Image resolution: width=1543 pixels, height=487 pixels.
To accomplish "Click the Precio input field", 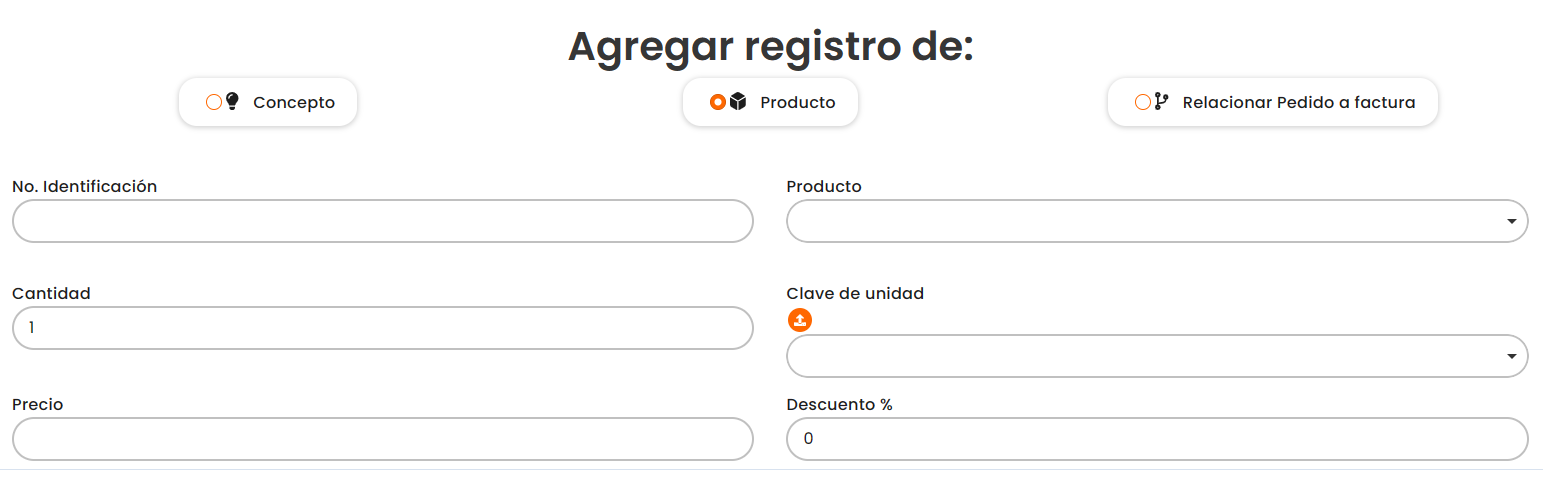I will 382,439.
